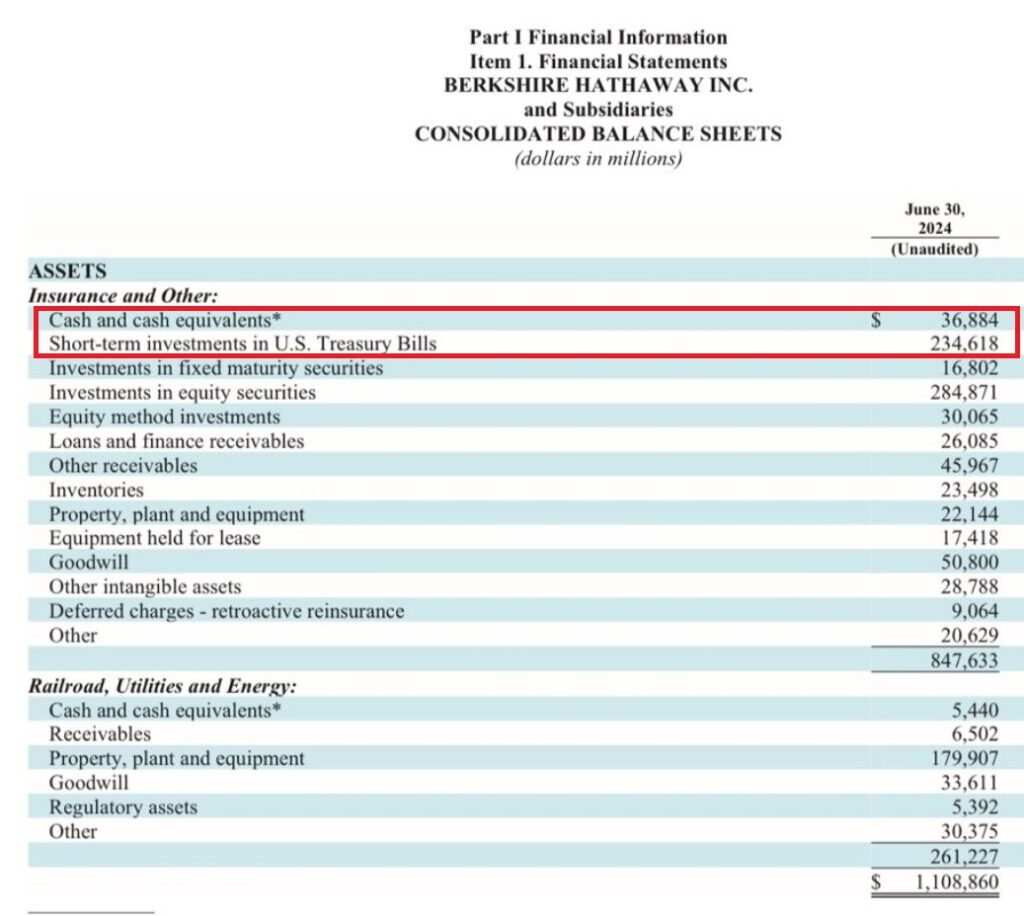Select the value 284,871
This screenshot has width=1024, height=916.
pos(965,392)
